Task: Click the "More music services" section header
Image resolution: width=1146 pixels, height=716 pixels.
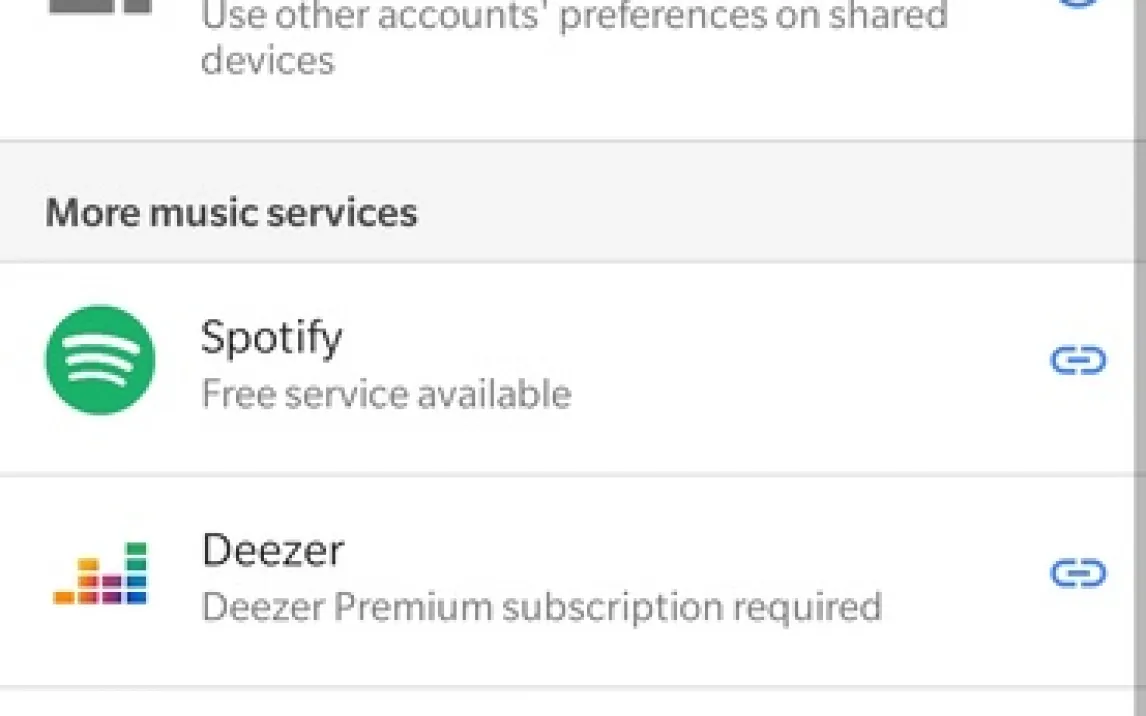Action: (231, 213)
